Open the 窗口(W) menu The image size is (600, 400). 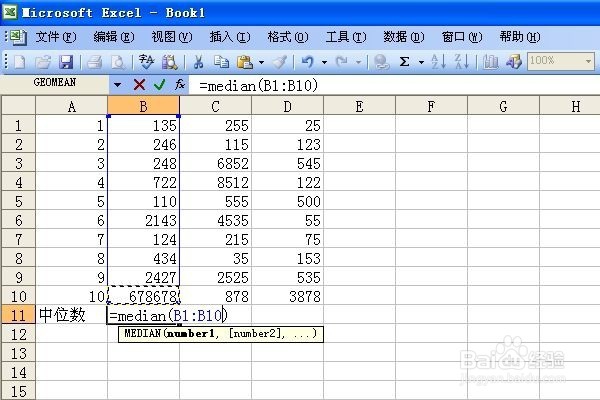(x=462, y=37)
